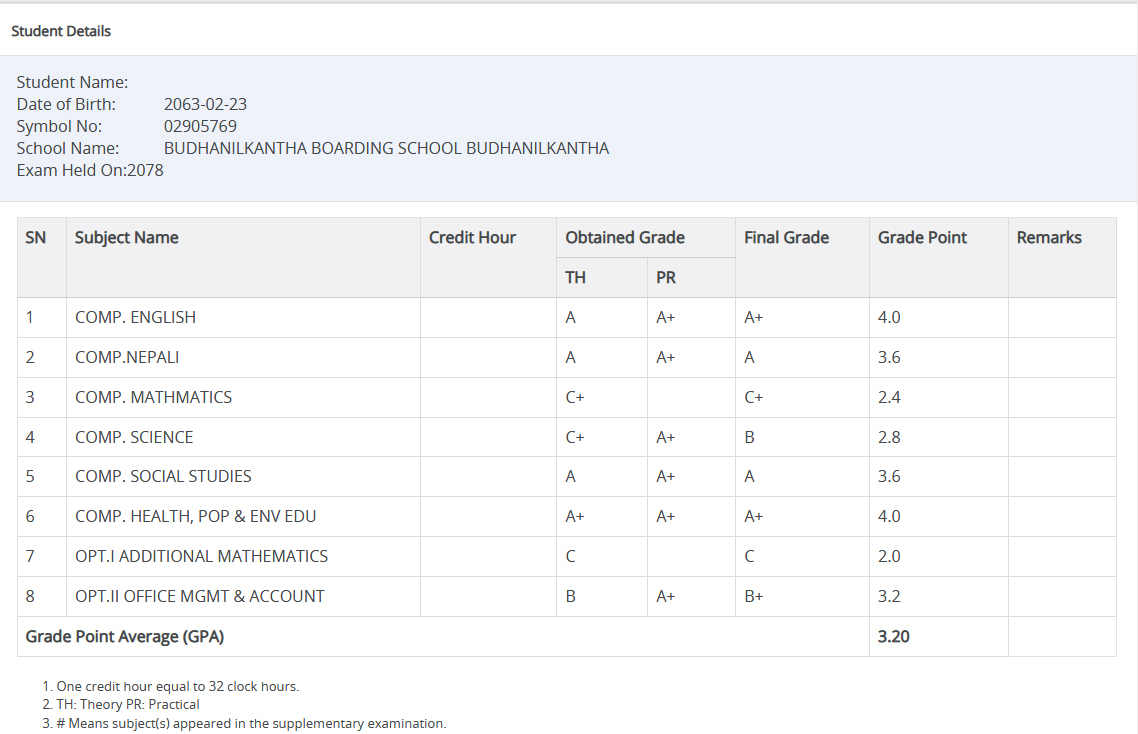Click the Remarks column header

click(x=1049, y=237)
